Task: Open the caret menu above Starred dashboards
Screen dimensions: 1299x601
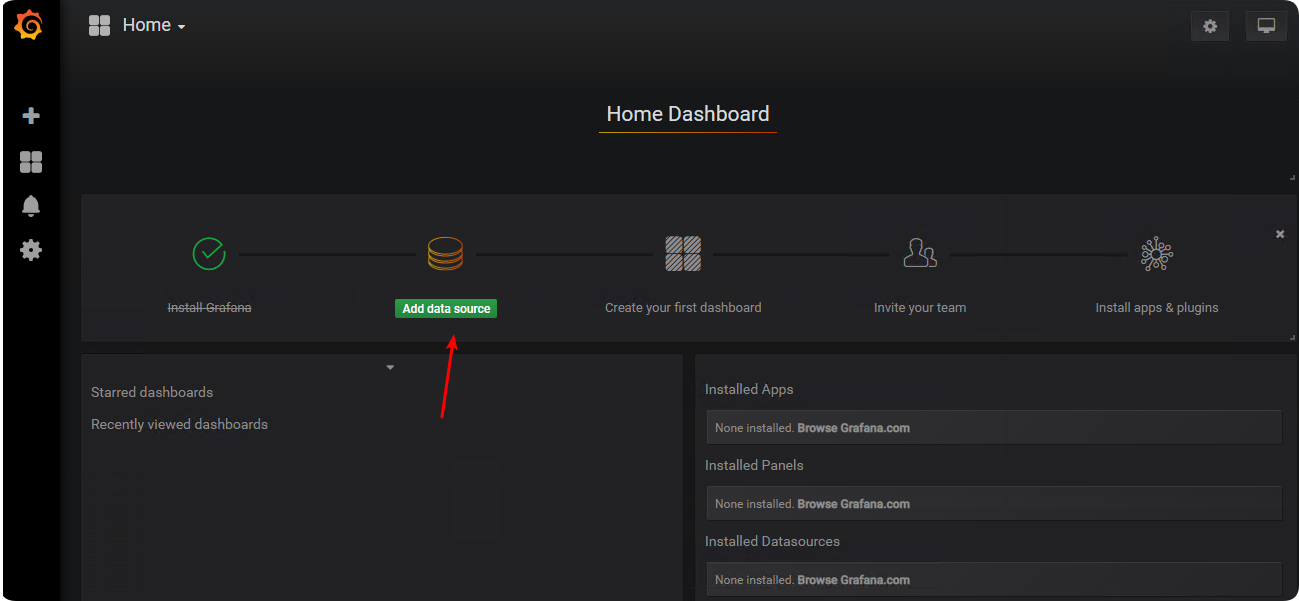Action: (x=390, y=368)
